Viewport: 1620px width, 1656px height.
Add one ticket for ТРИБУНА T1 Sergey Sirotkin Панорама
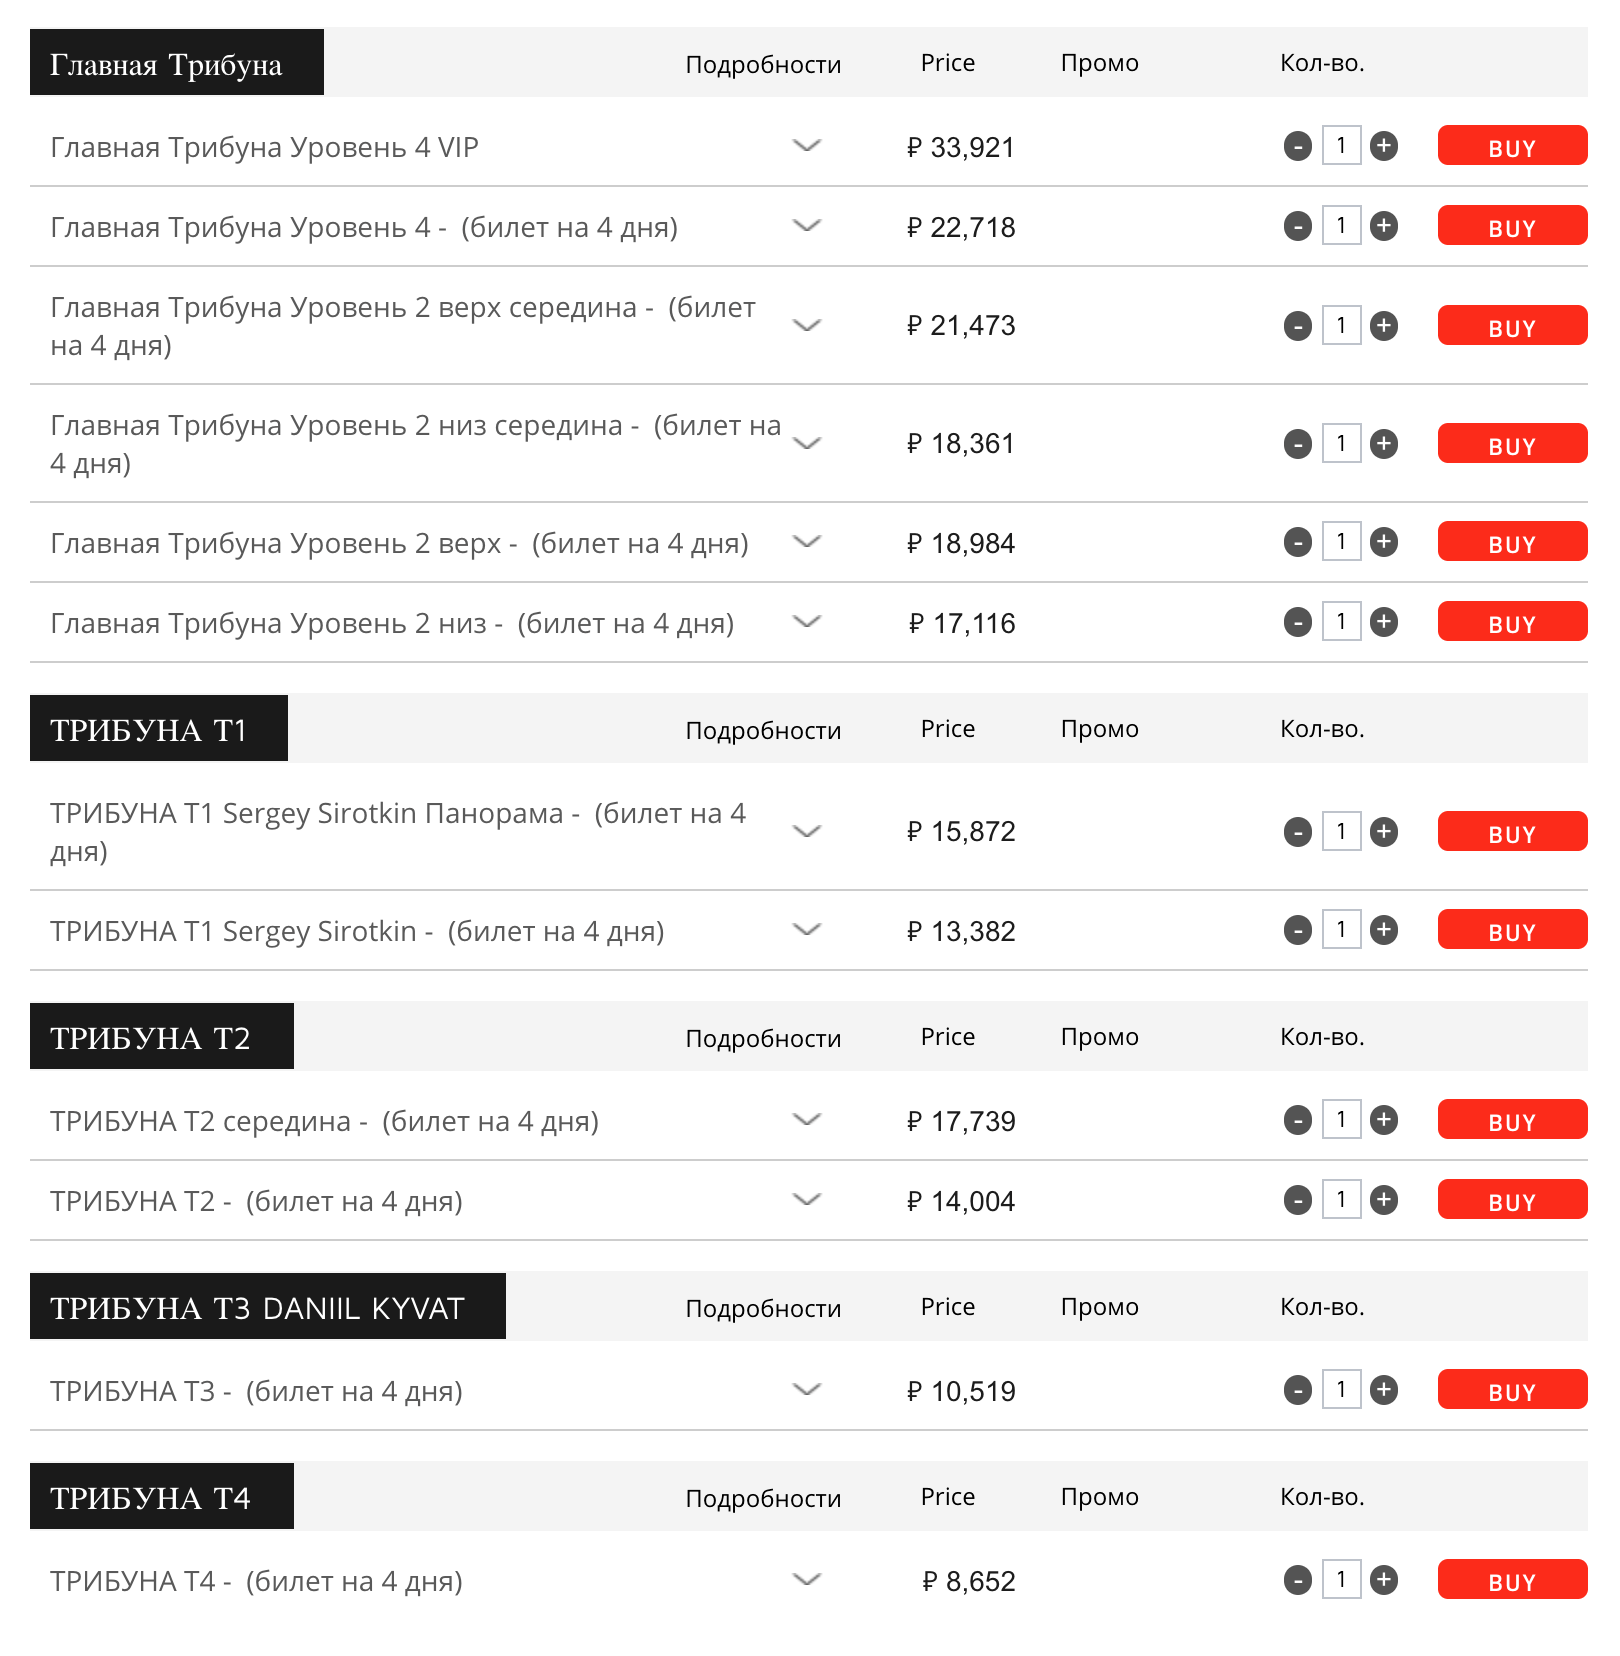[1384, 831]
